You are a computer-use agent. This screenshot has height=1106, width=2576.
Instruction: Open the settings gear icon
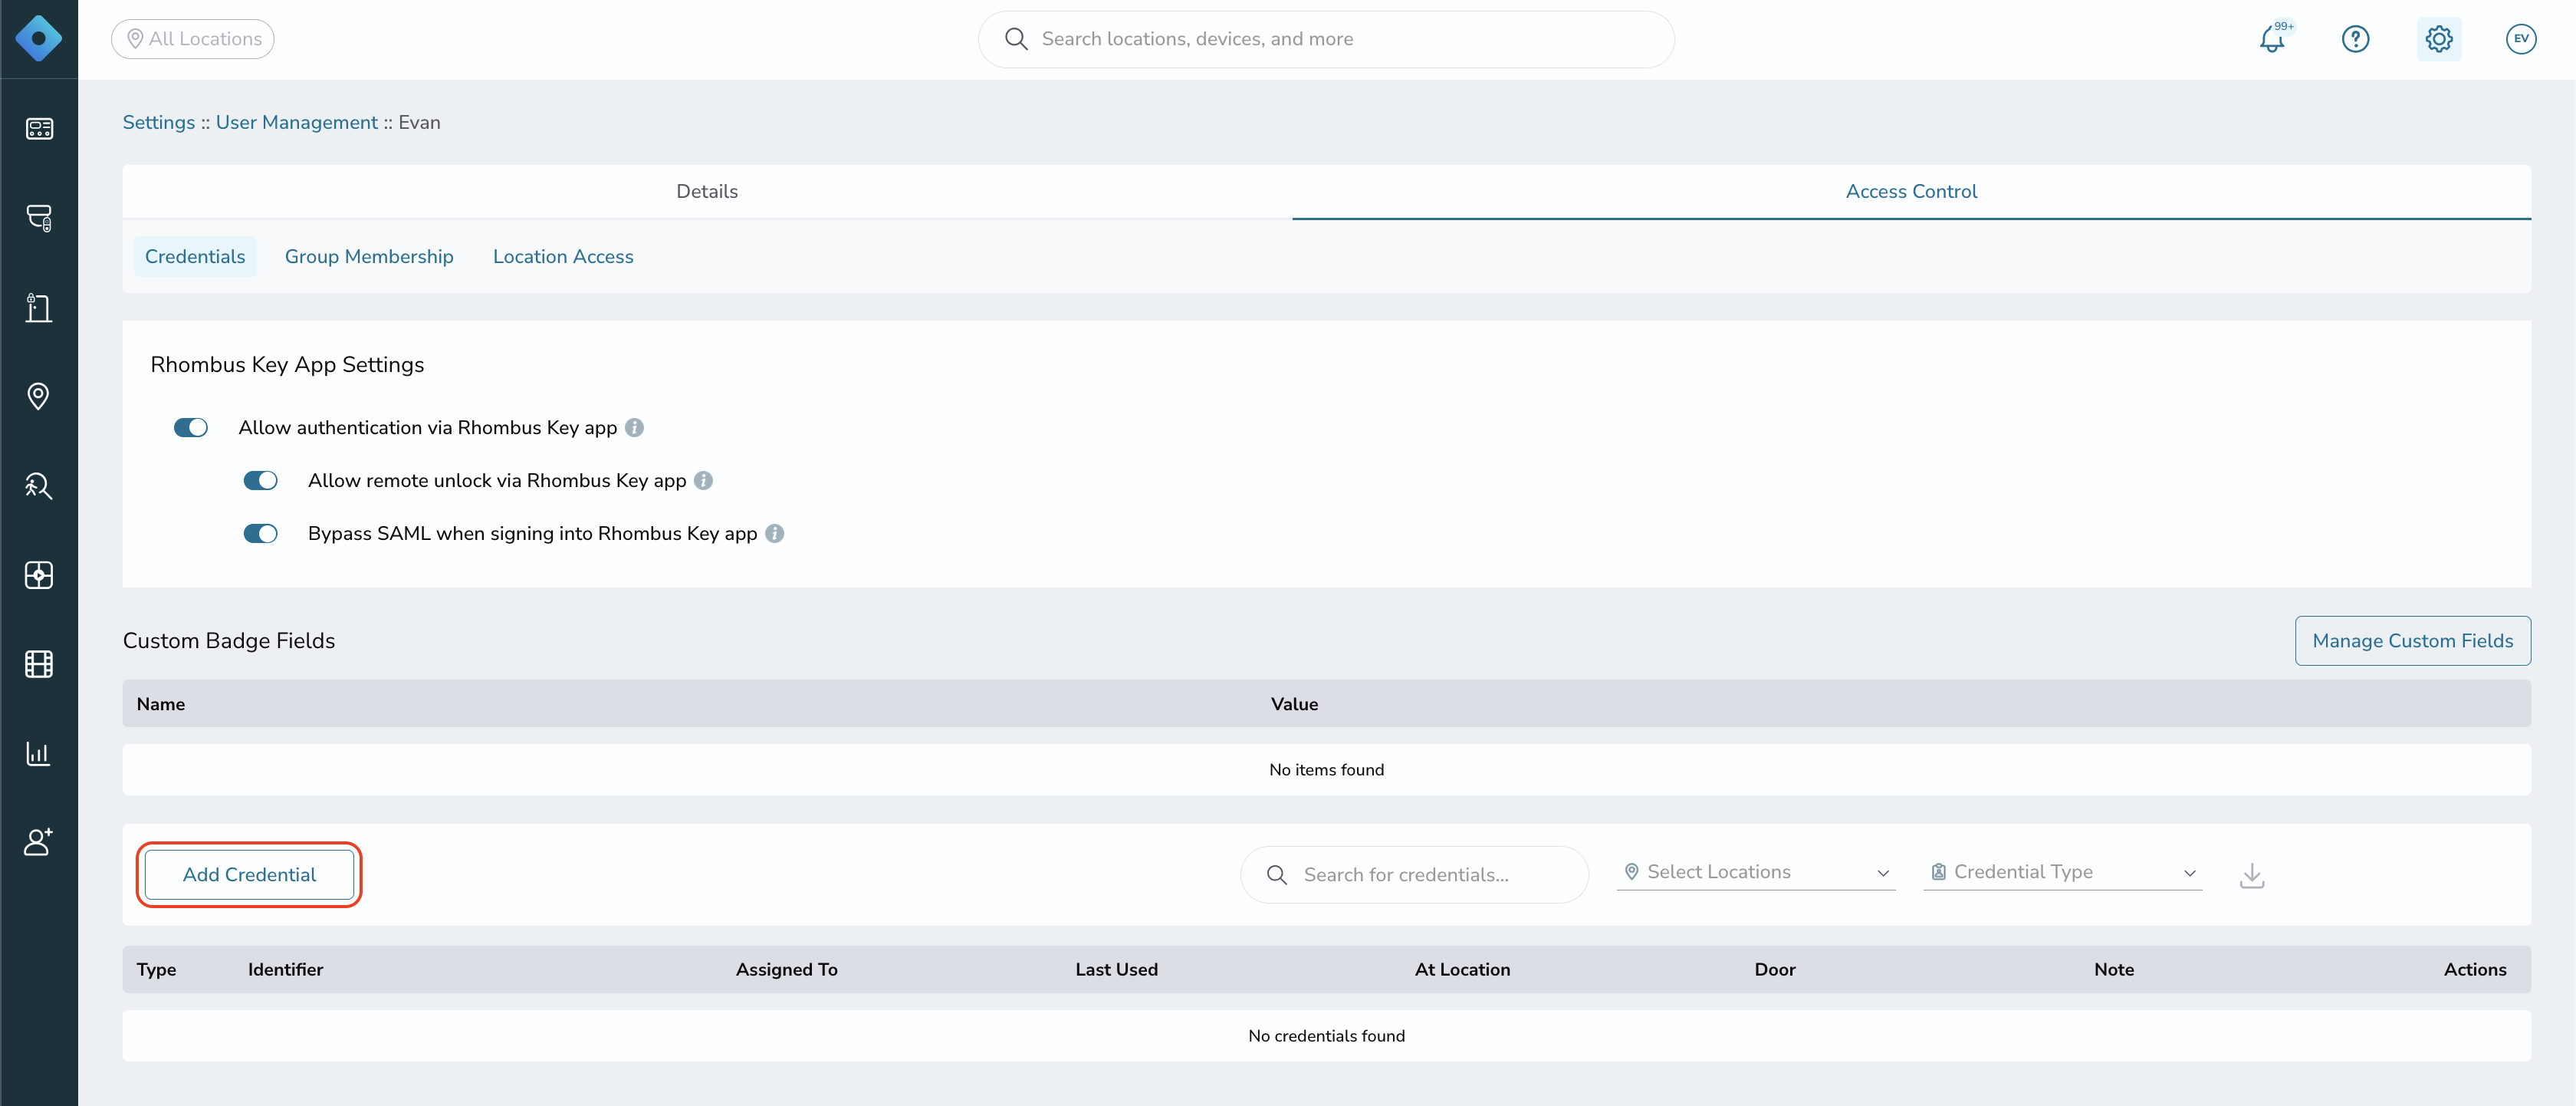coord(2439,39)
